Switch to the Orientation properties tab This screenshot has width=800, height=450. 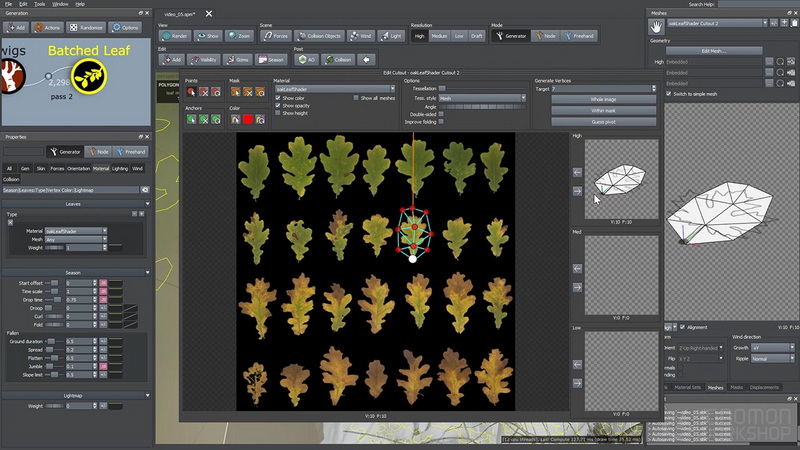point(79,168)
